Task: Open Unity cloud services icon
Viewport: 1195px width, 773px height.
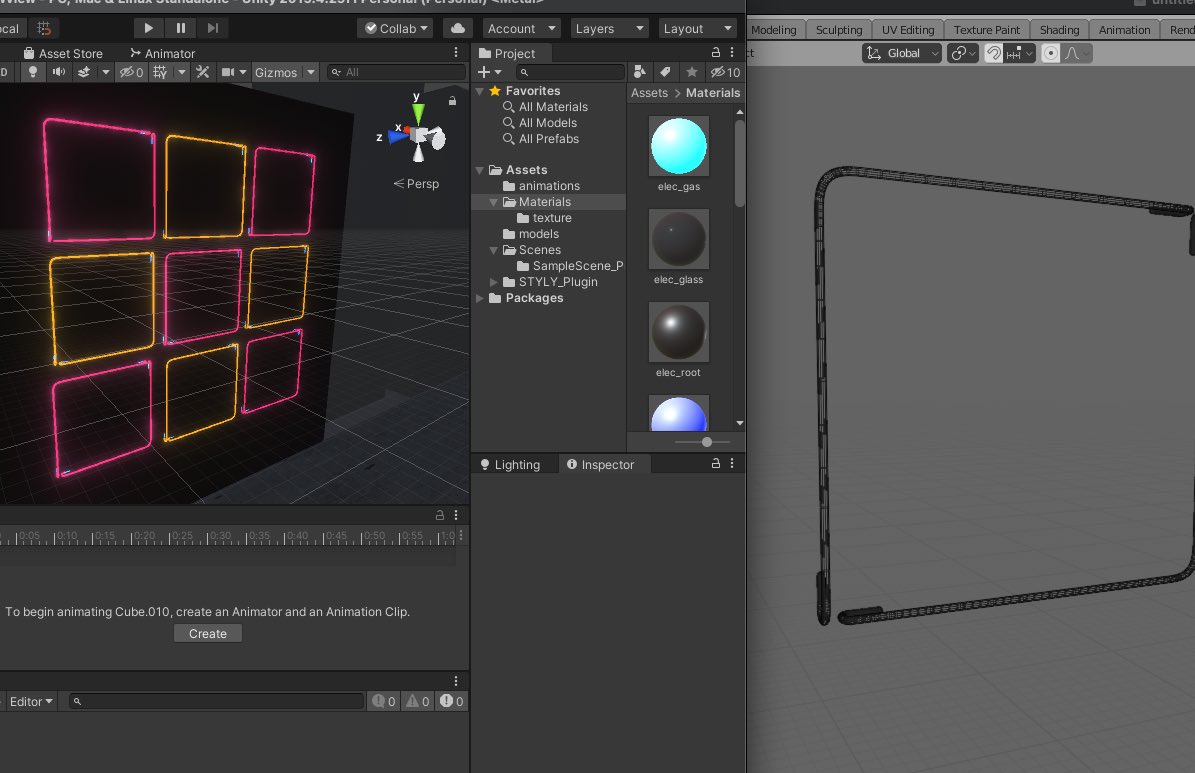Action: pyautogui.click(x=458, y=28)
